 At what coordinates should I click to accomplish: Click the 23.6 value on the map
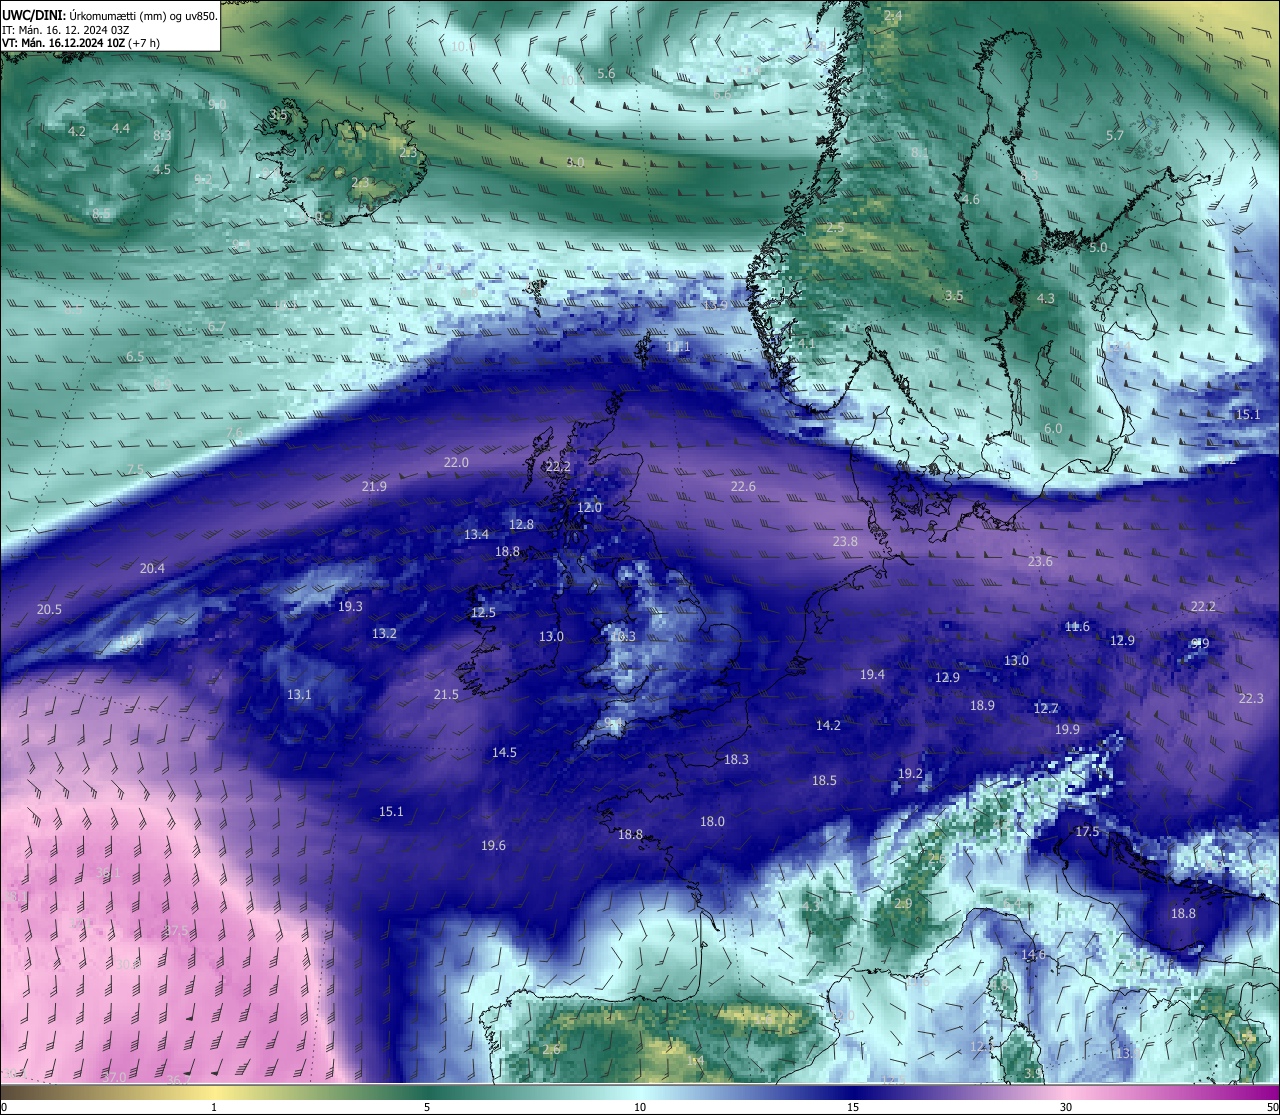pyautogui.click(x=1040, y=561)
